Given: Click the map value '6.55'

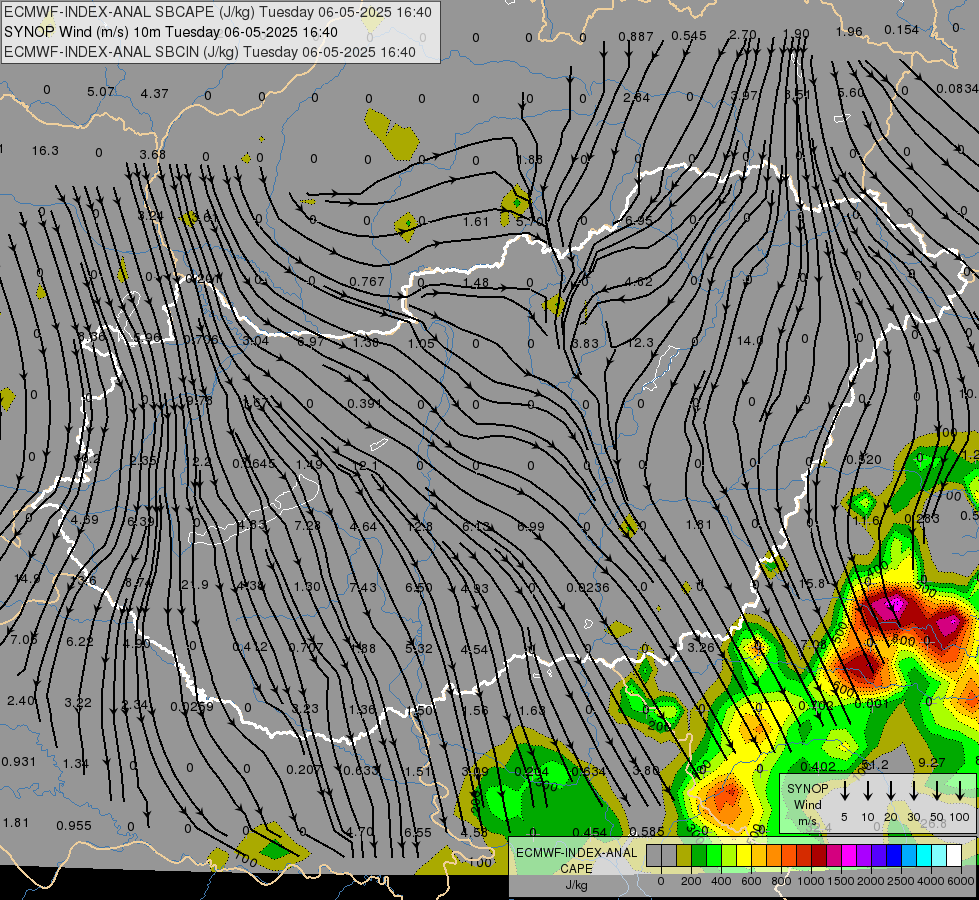Looking at the screenshot, I should coord(418,832).
